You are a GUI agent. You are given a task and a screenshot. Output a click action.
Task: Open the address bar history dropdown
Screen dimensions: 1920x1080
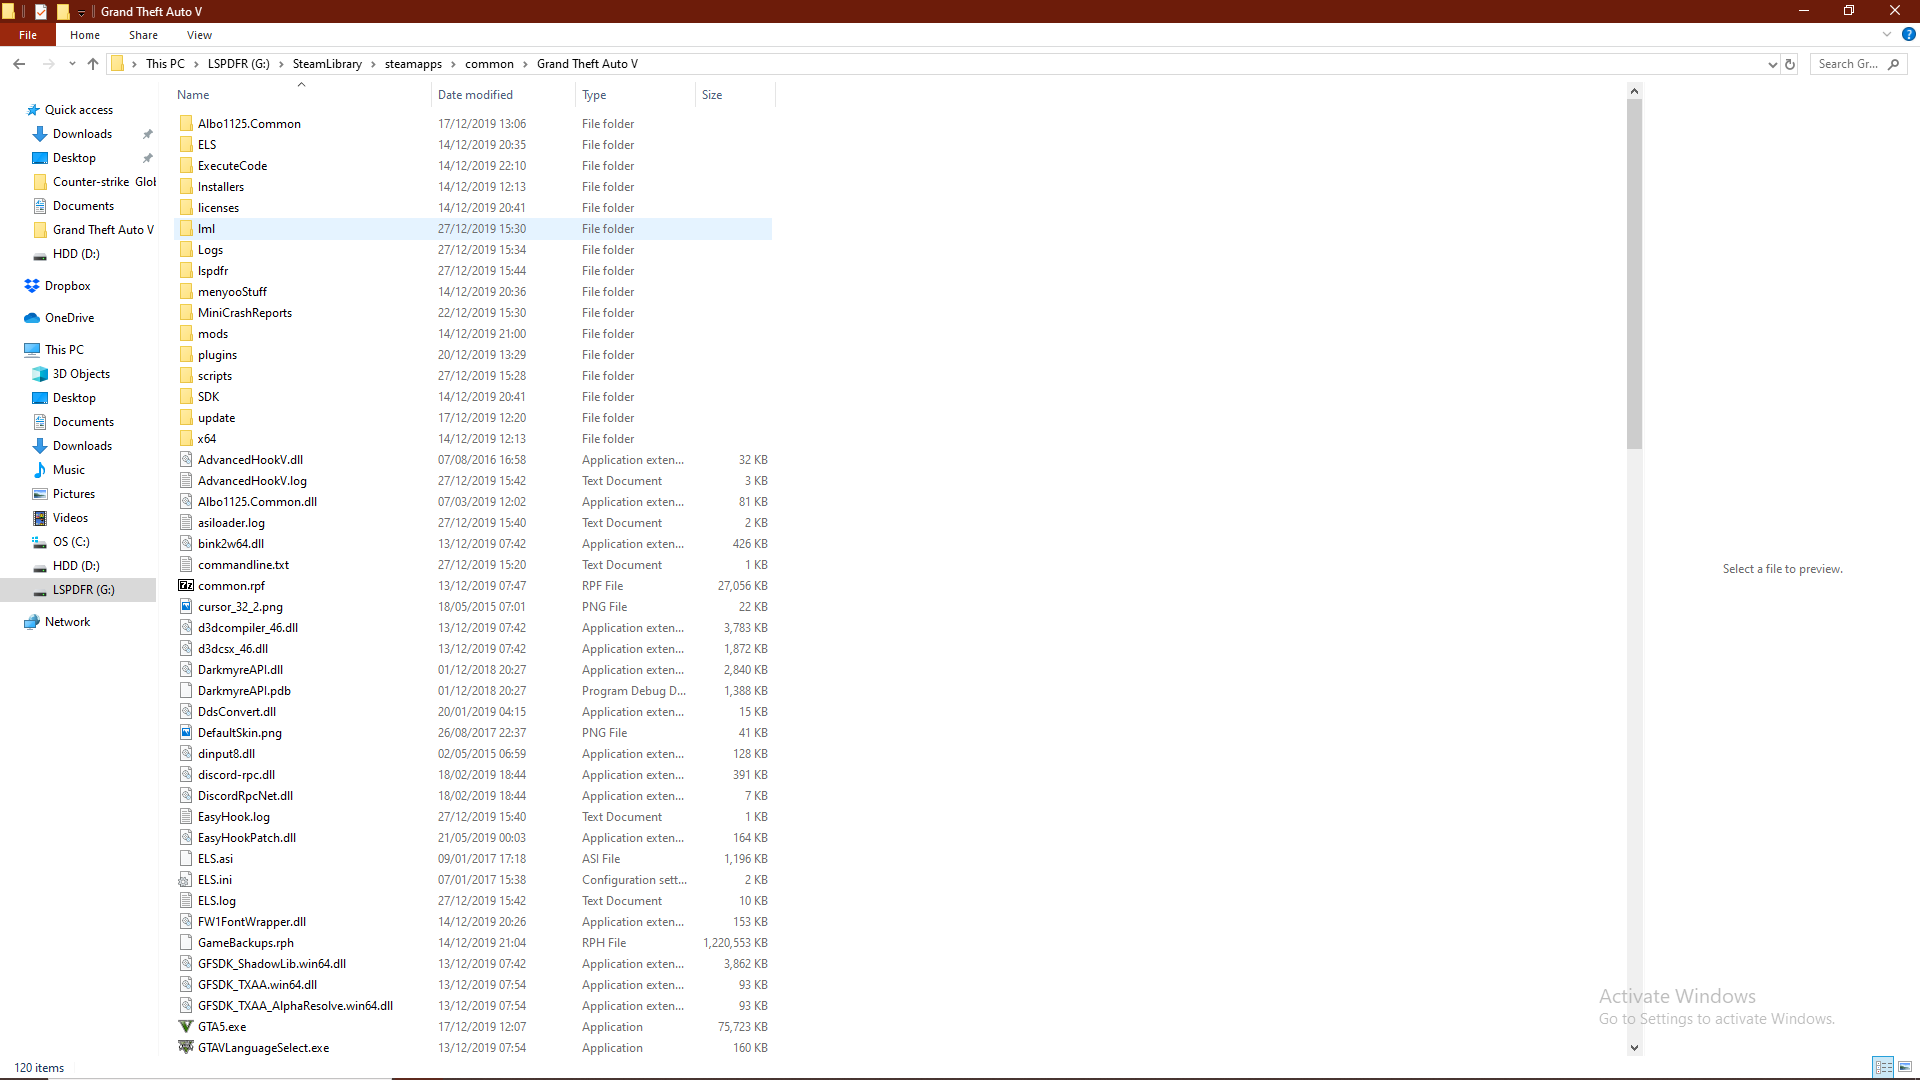pyautogui.click(x=1773, y=64)
